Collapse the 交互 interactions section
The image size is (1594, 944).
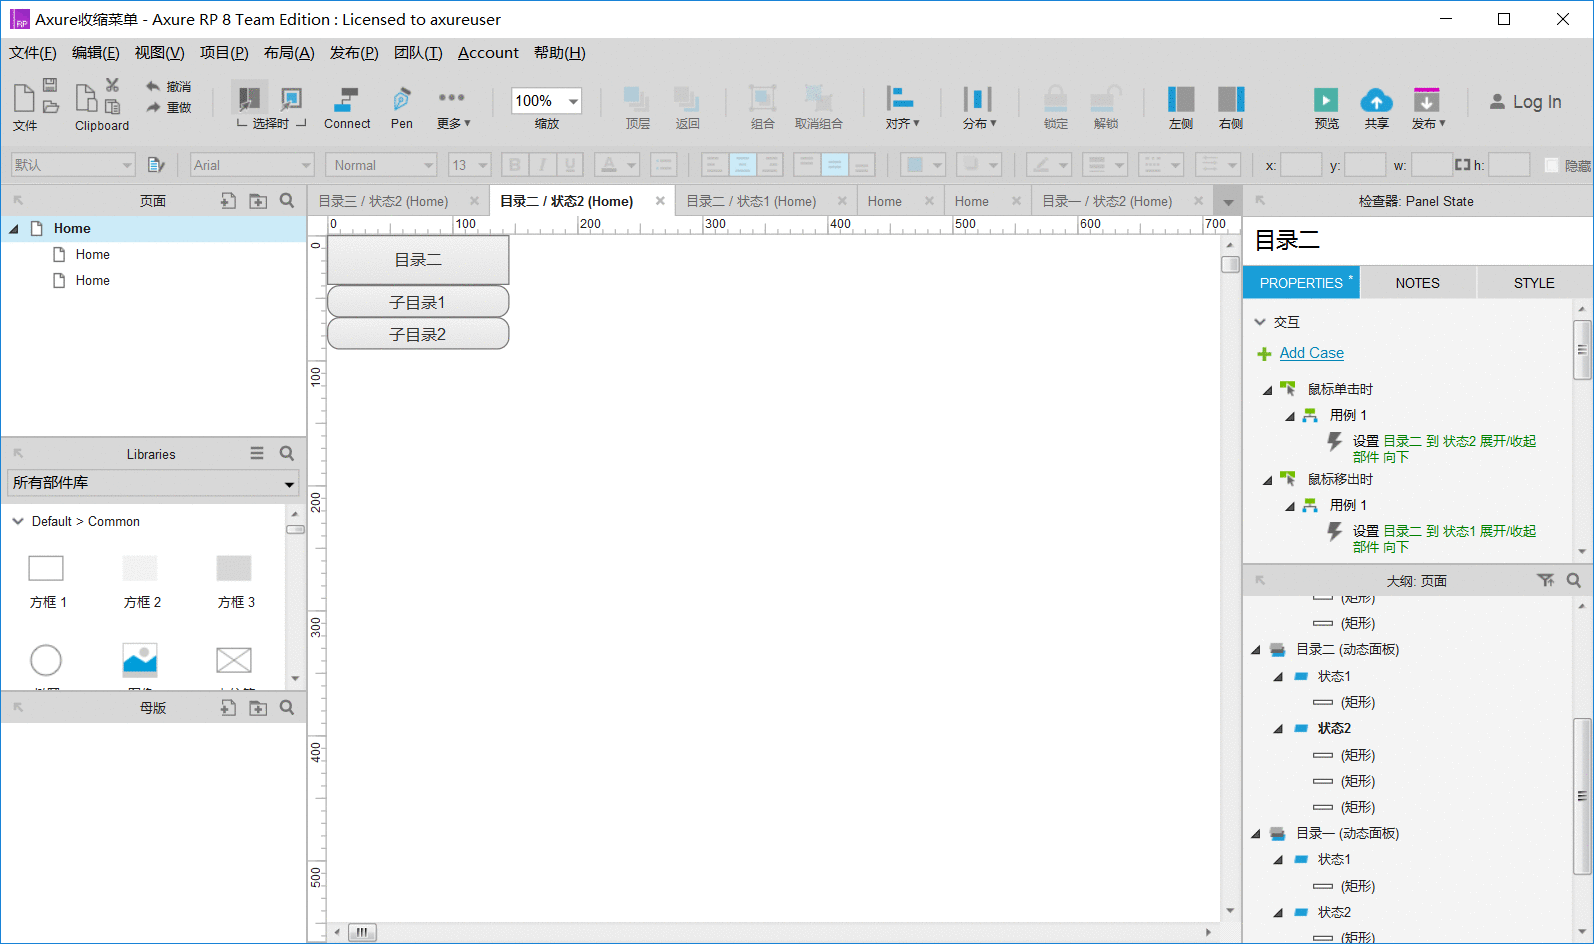pyautogui.click(x=1260, y=322)
